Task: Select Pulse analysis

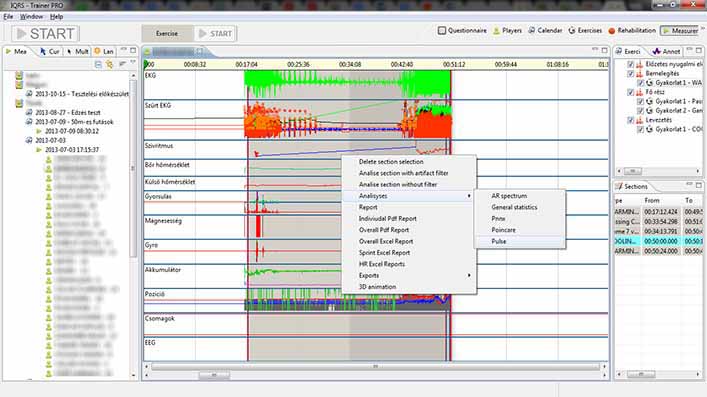Action: point(520,241)
